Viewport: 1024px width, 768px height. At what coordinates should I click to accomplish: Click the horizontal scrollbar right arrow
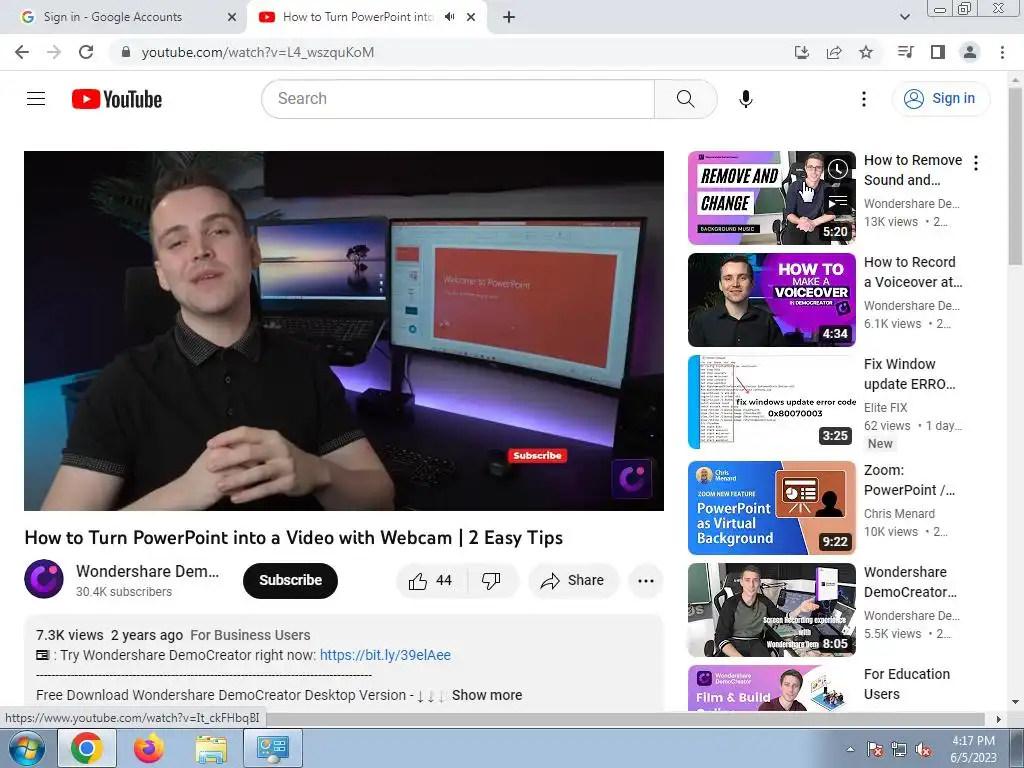pos(998,719)
